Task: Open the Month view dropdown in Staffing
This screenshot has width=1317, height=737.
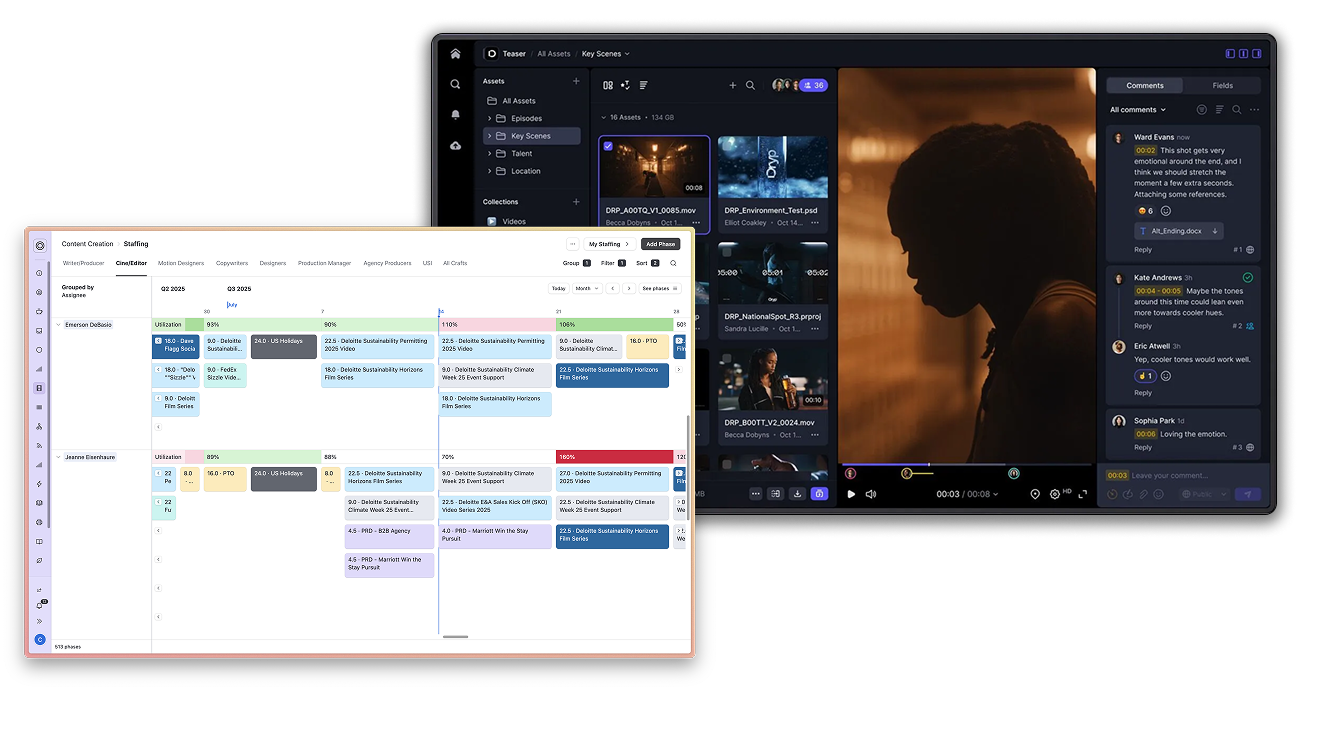Action: click(x=588, y=288)
